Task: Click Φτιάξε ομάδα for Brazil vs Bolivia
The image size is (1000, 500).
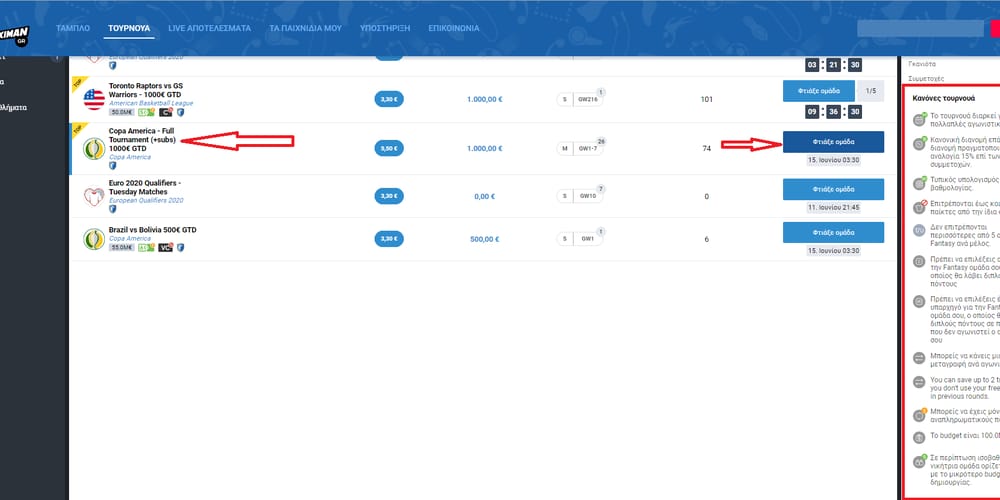Action: pyautogui.click(x=834, y=232)
